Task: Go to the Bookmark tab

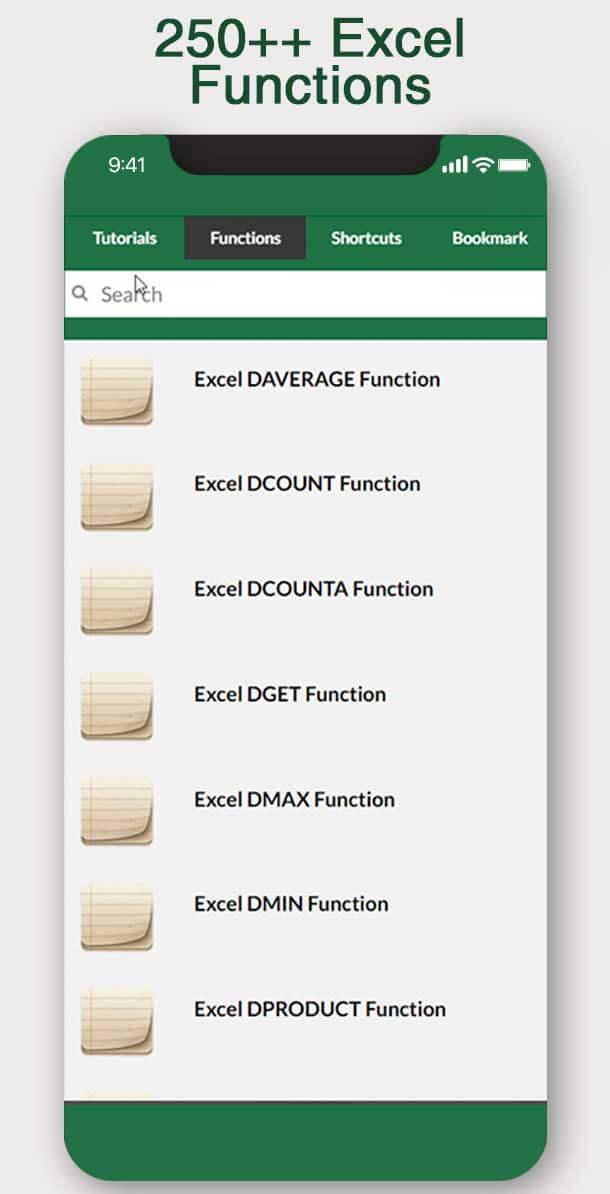Action: tap(490, 238)
